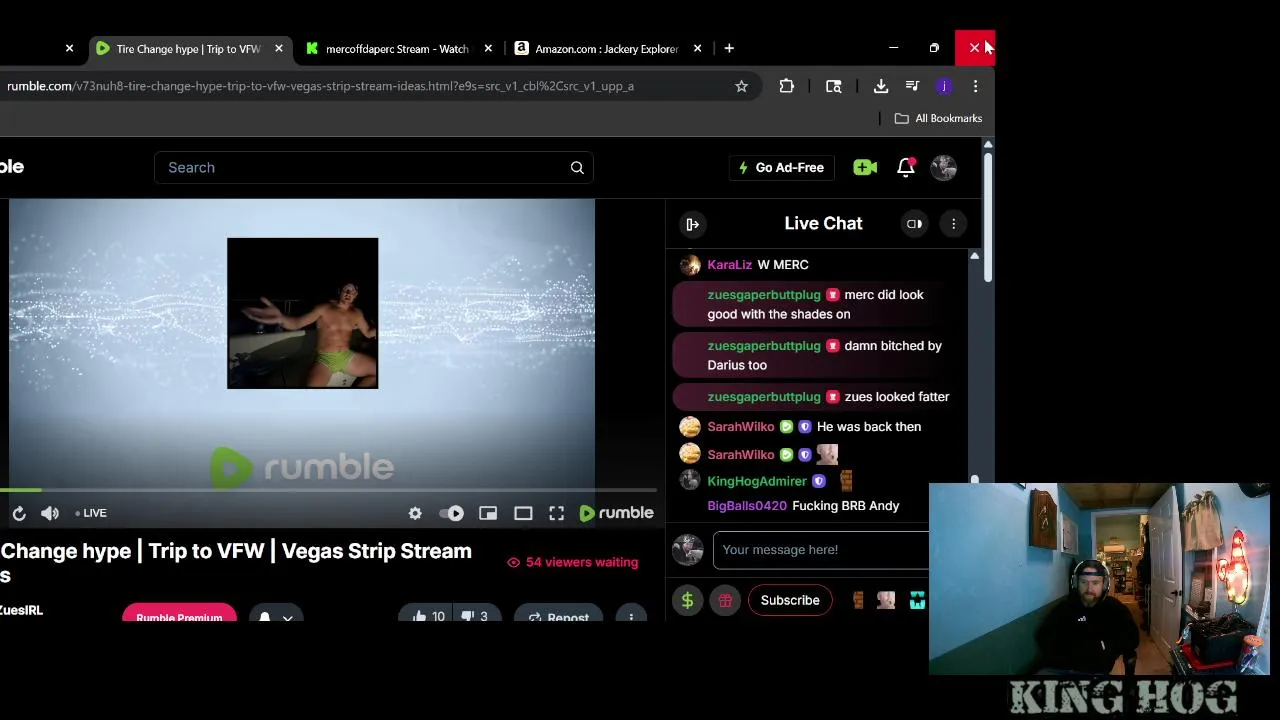Open Chrome three-dot menu

pos(975,86)
